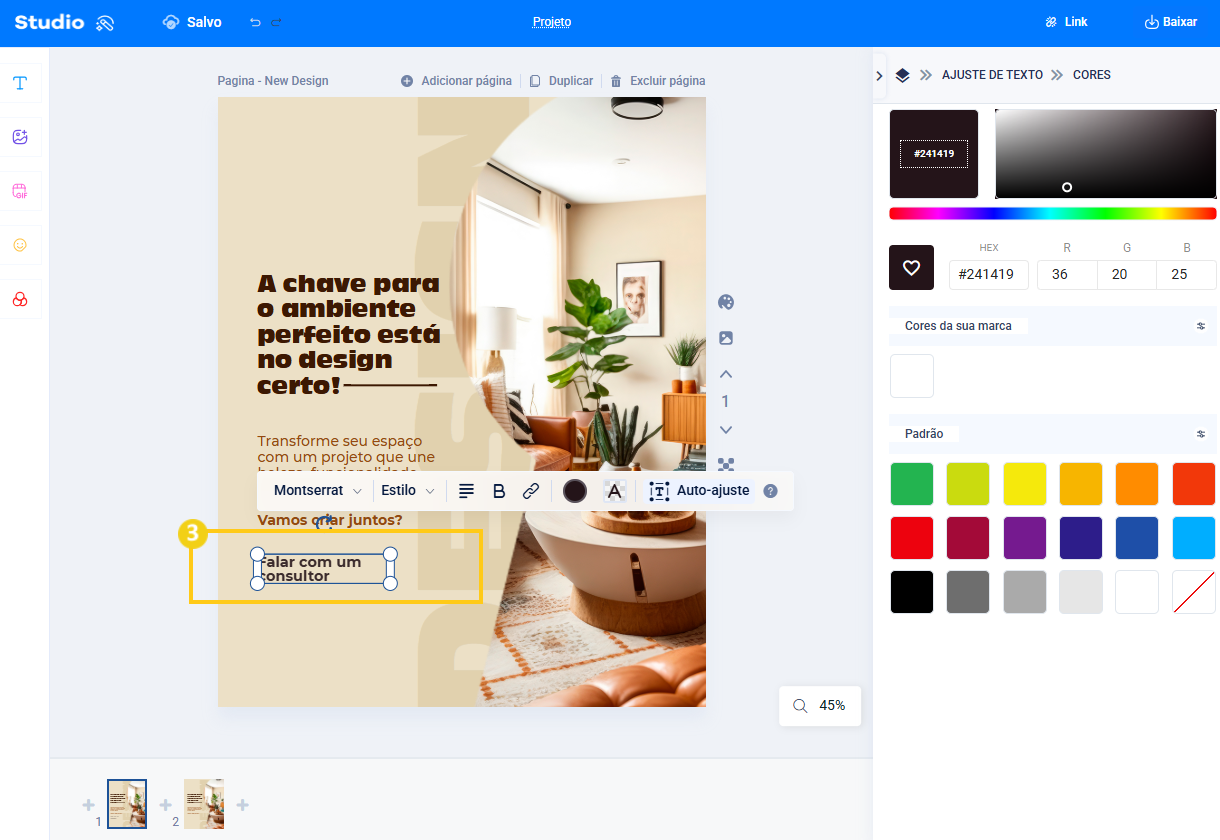Click Adicionar página

coord(457,81)
